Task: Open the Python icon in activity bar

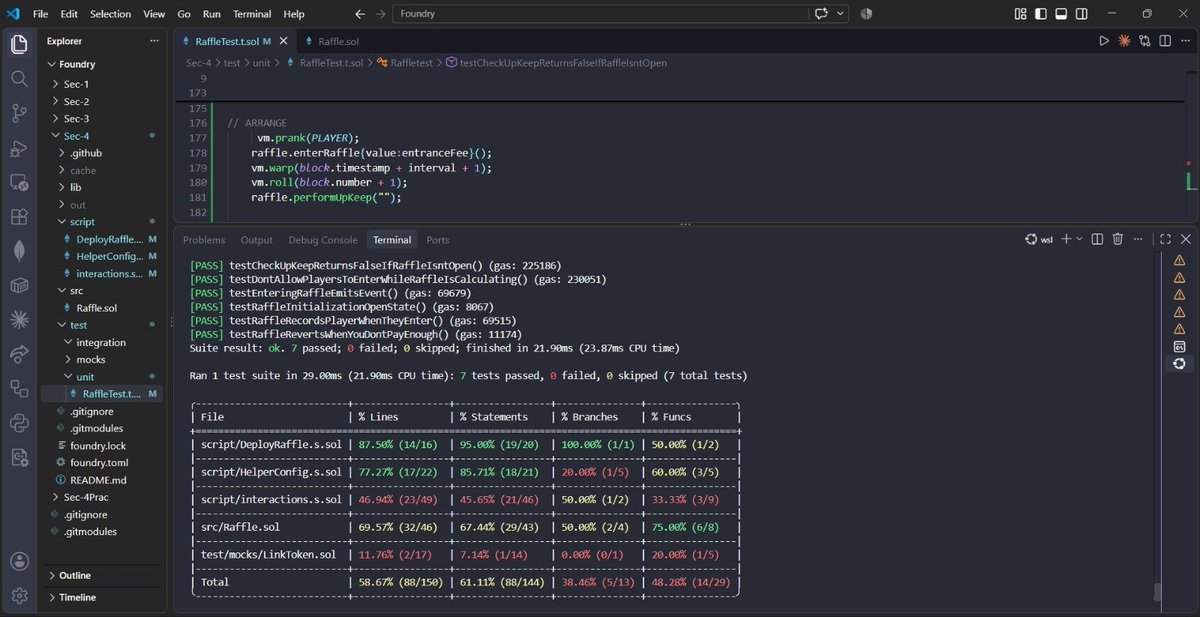Action: point(19,422)
